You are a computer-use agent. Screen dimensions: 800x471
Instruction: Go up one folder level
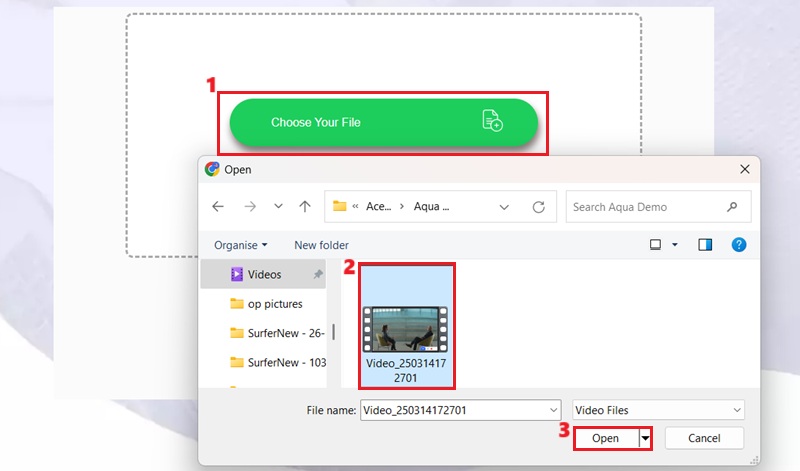pos(305,207)
